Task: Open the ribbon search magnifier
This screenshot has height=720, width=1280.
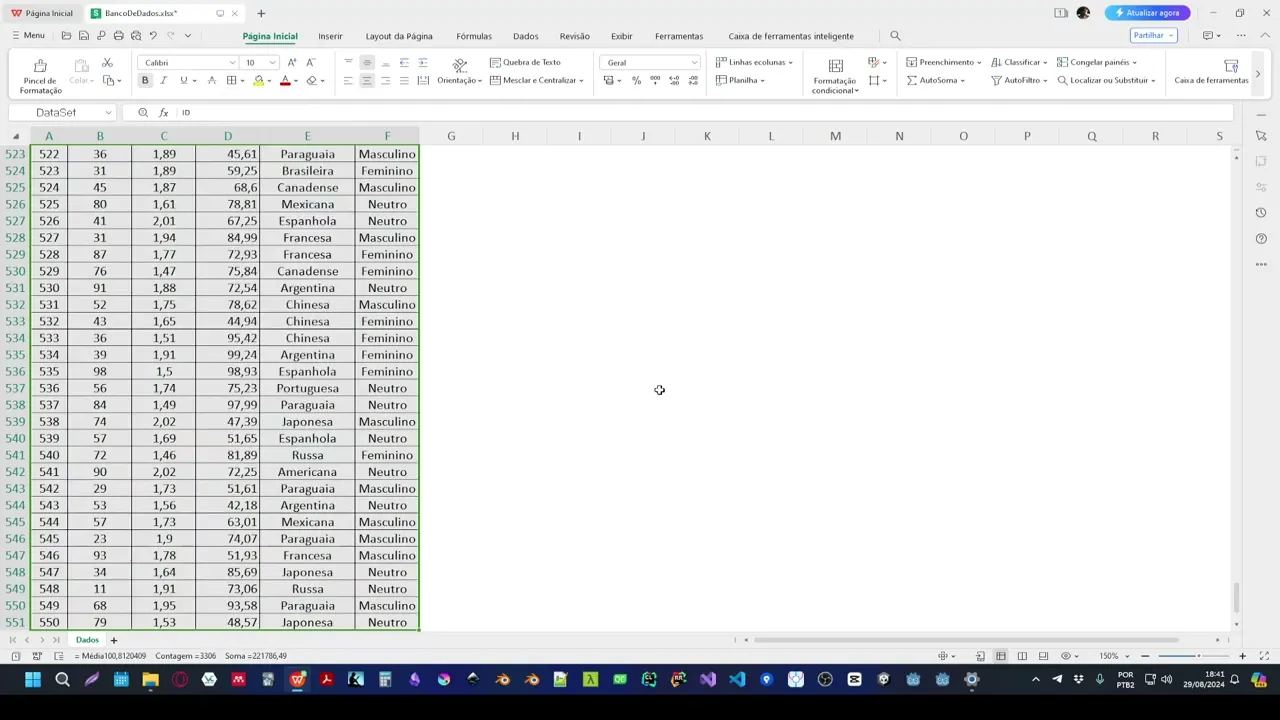Action: click(x=895, y=36)
